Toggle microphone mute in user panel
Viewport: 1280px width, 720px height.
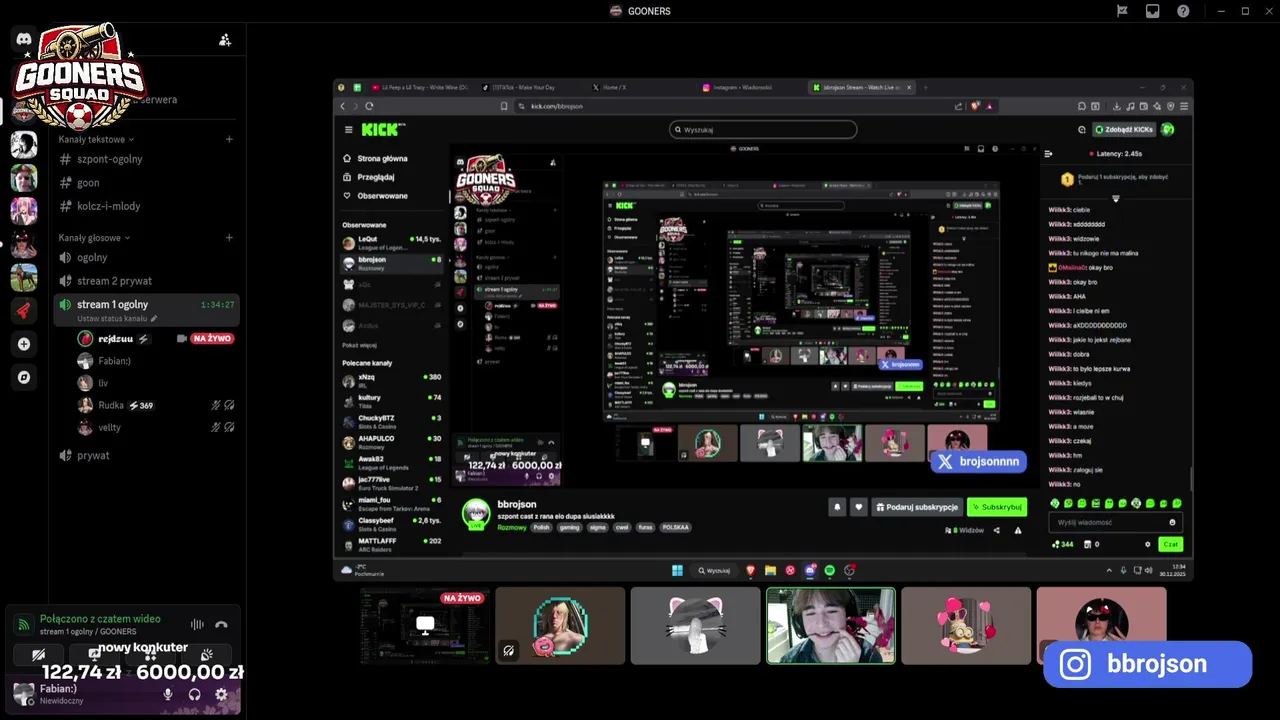click(168, 694)
